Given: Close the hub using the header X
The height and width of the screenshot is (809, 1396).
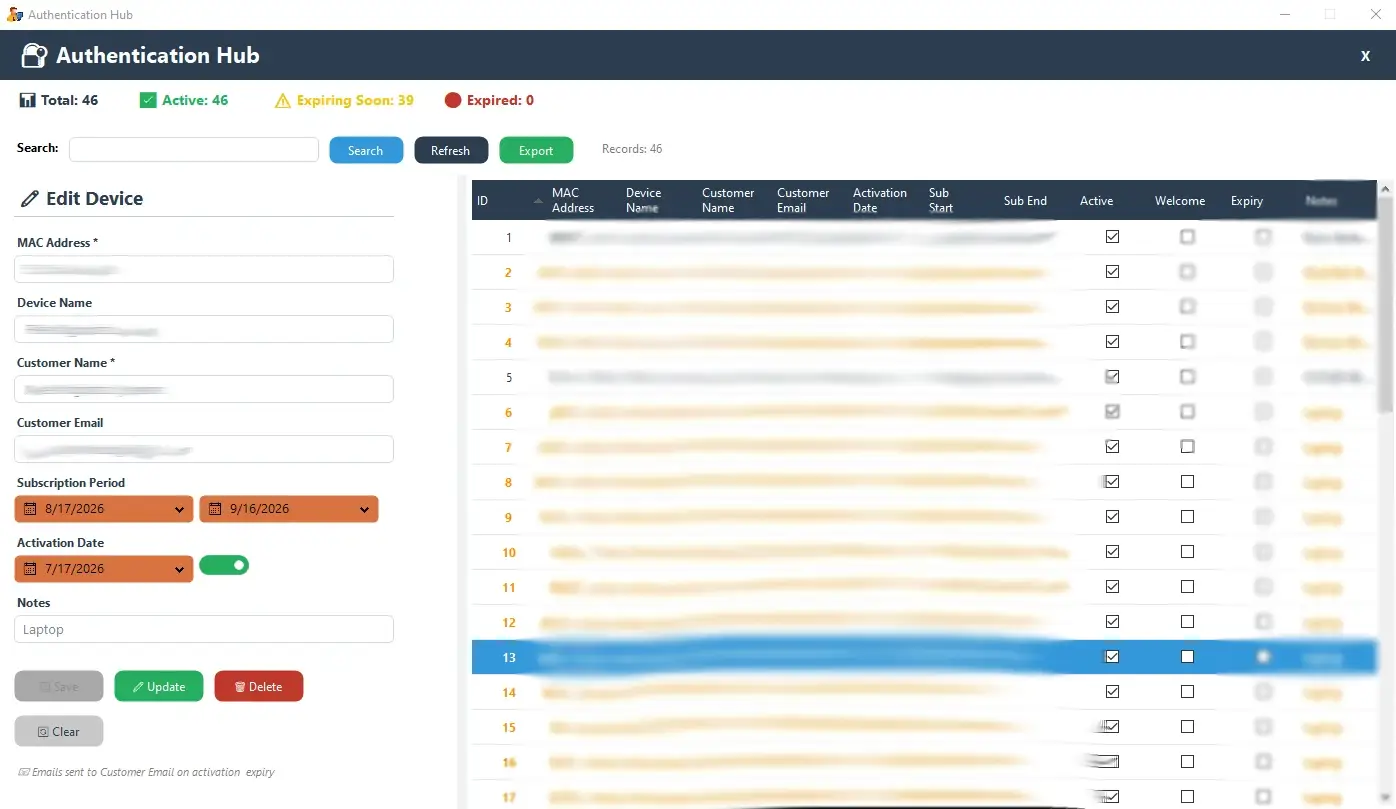Looking at the screenshot, I should click(1365, 56).
